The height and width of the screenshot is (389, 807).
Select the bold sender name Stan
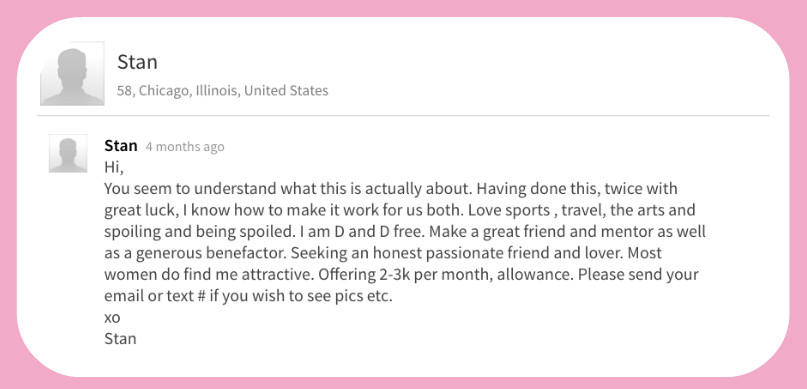[121, 146]
